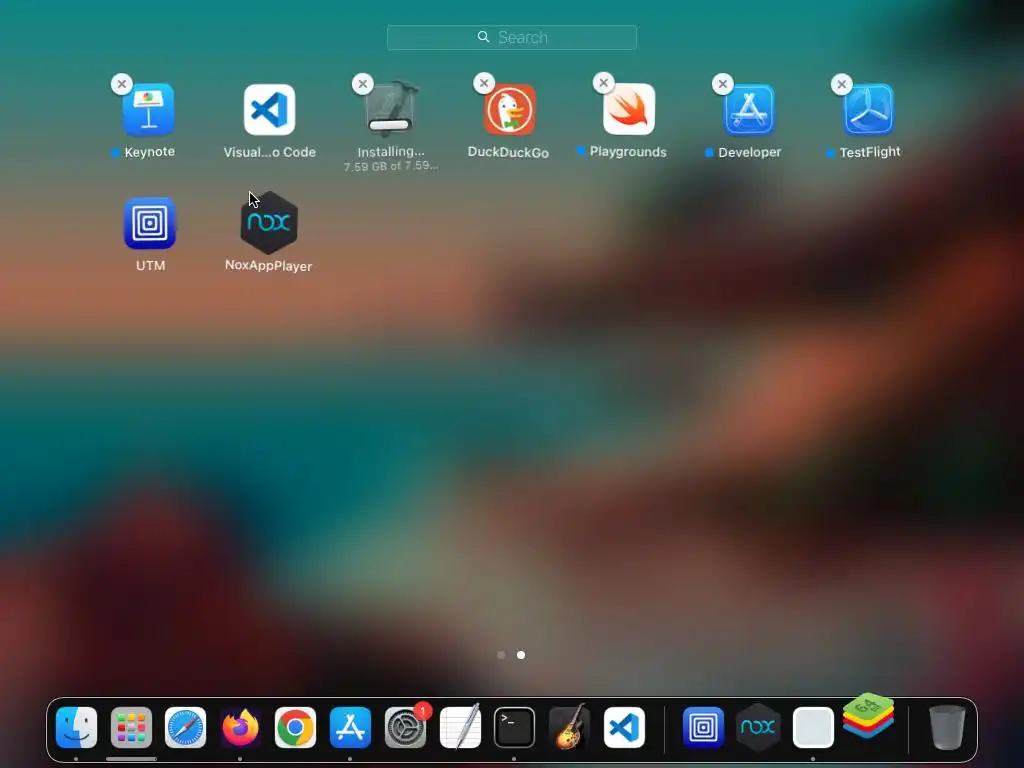This screenshot has width=1024, height=768.
Task: Open Visual Studio Code from the Dock
Action: coord(624,728)
